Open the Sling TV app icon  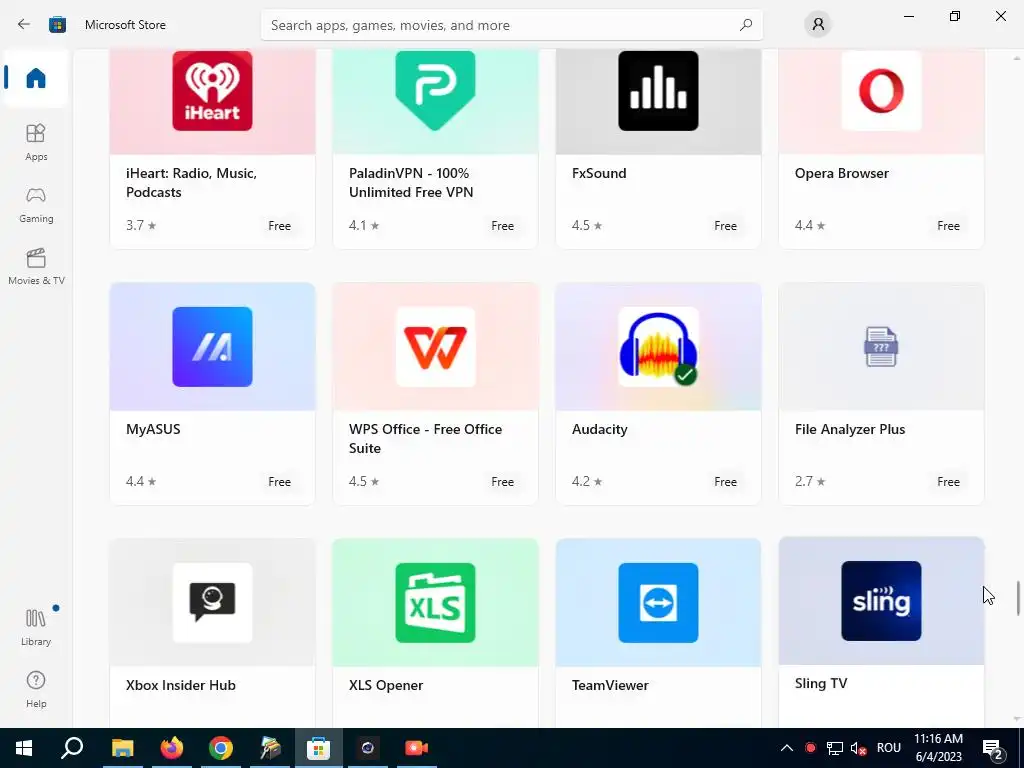[x=881, y=601]
